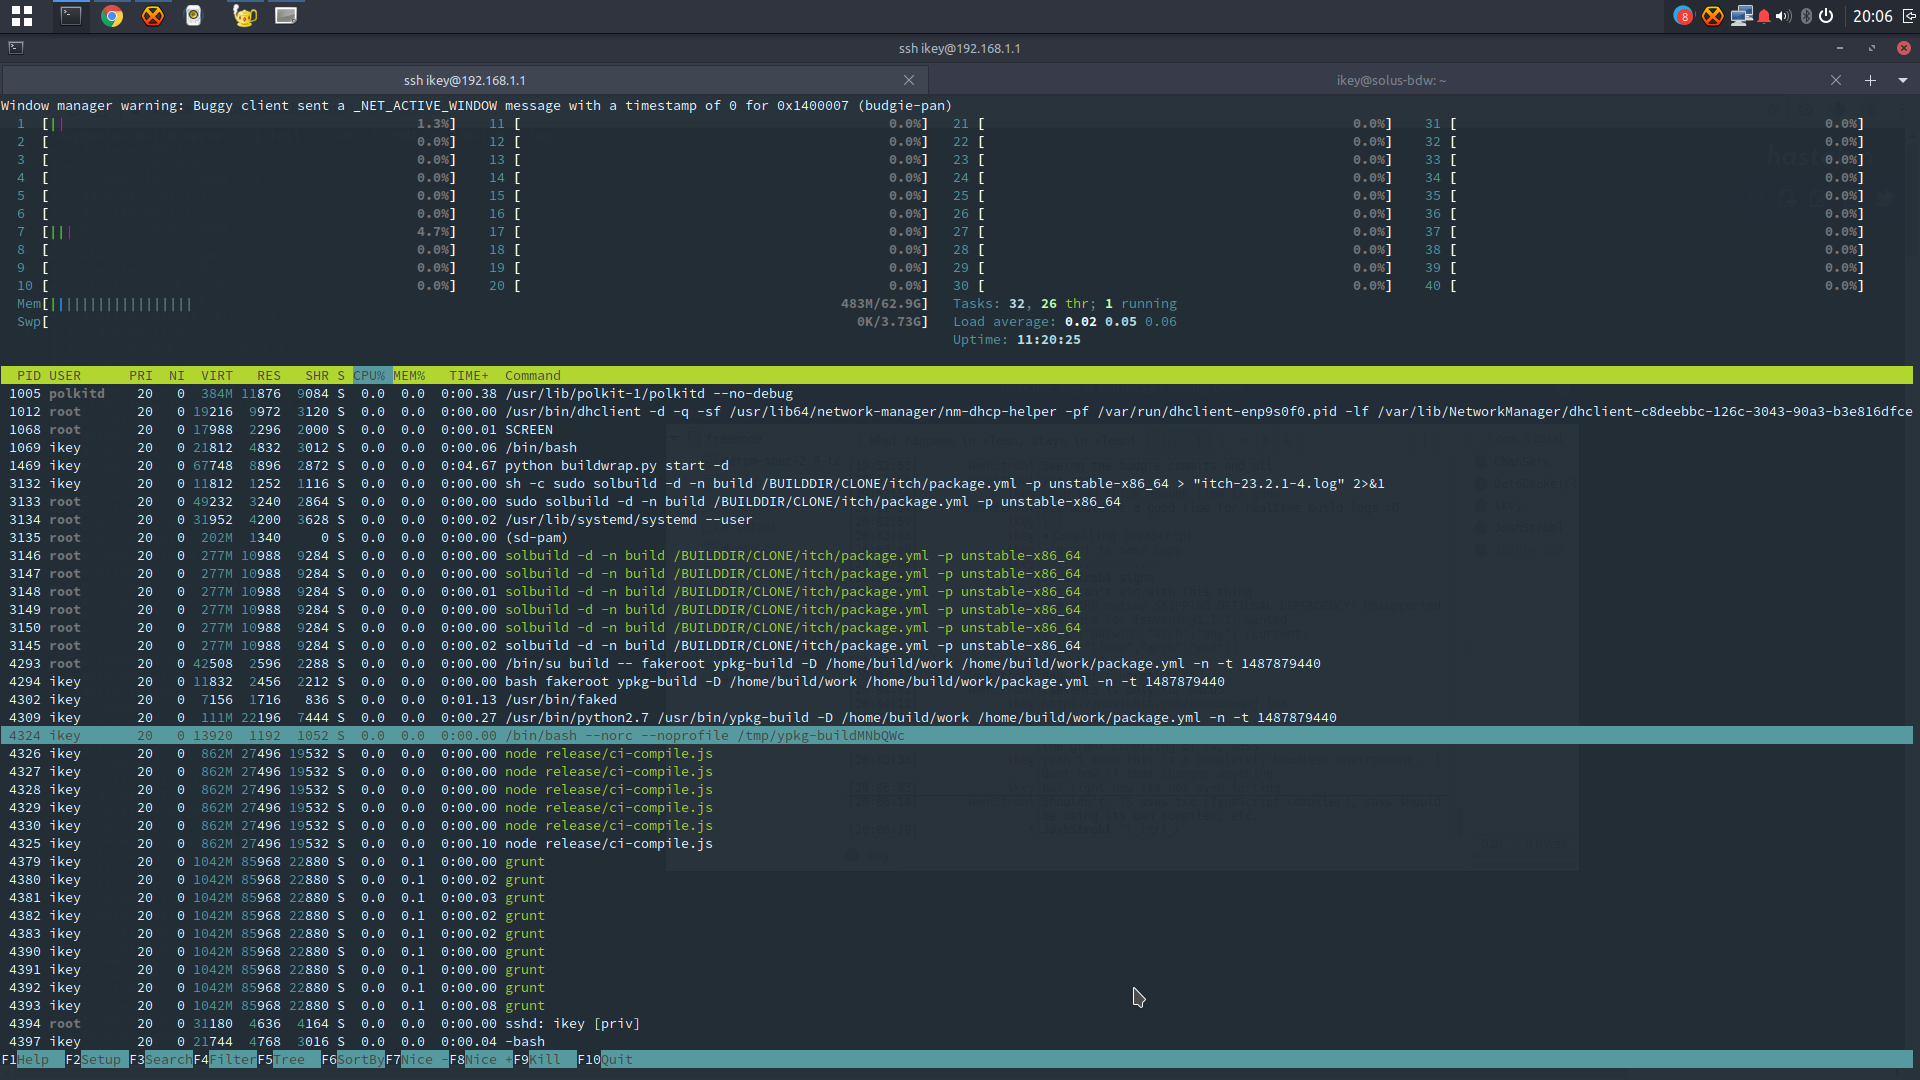Open the volume control in the tray
1920x1080 pixels.
coord(1784,16)
